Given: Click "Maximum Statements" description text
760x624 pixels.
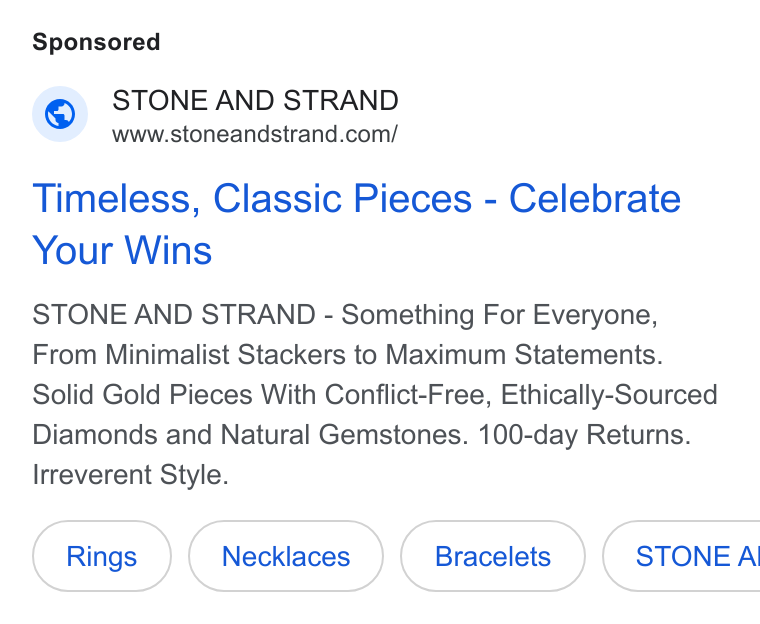Looking at the screenshot, I should 524,354.
